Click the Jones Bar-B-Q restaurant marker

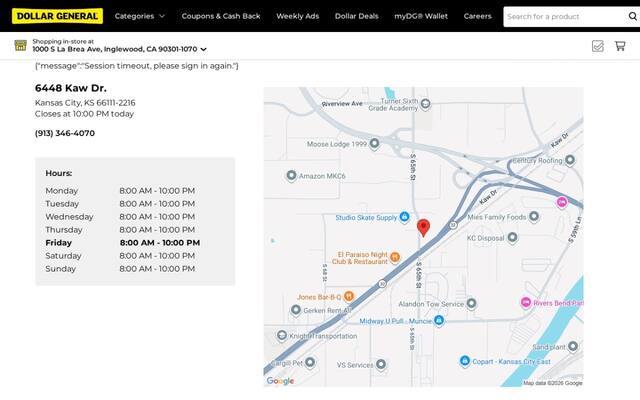click(349, 296)
